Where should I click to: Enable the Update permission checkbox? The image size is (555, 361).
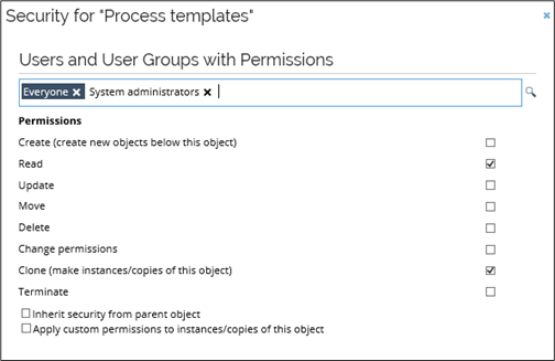(490, 185)
